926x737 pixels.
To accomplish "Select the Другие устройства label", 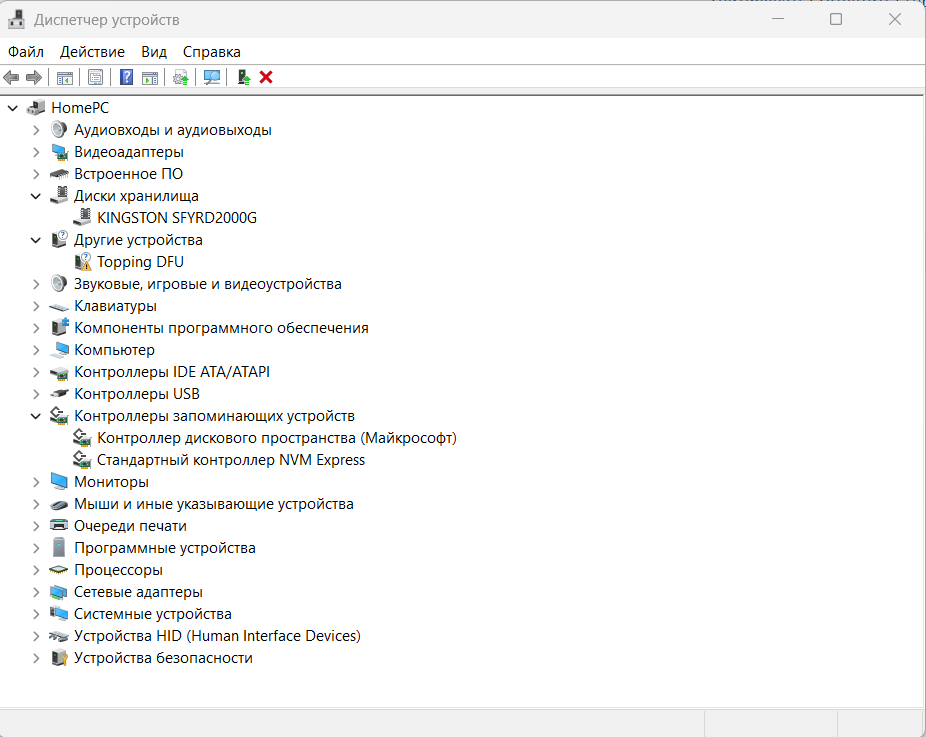I will (138, 240).
